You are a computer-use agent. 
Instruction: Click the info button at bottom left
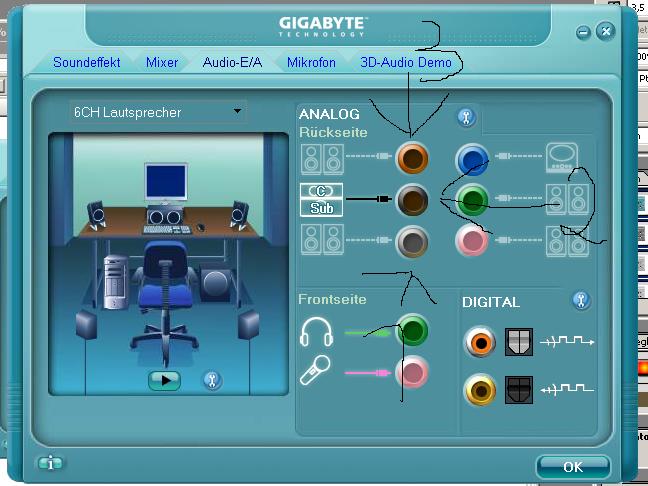[x=50, y=463]
